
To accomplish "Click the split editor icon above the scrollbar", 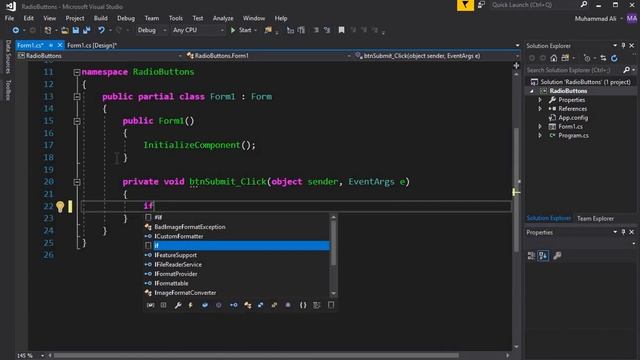I will point(516,66).
